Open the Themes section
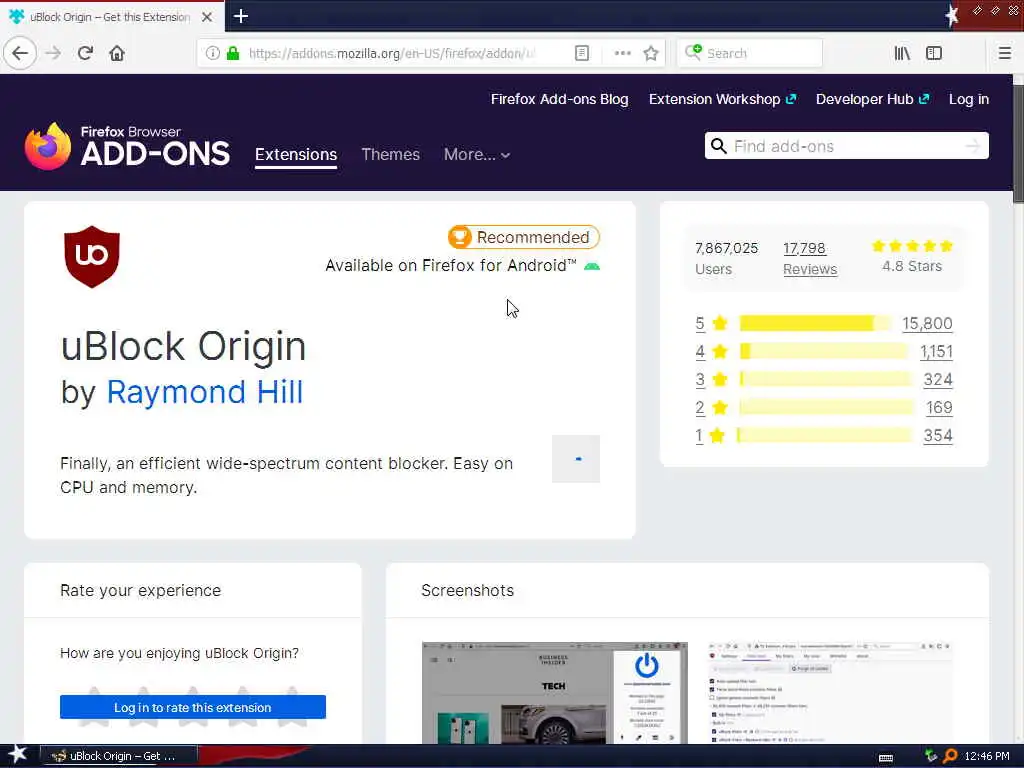The width and height of the screenshot is (1024, 768). click(x=391, y=154)
